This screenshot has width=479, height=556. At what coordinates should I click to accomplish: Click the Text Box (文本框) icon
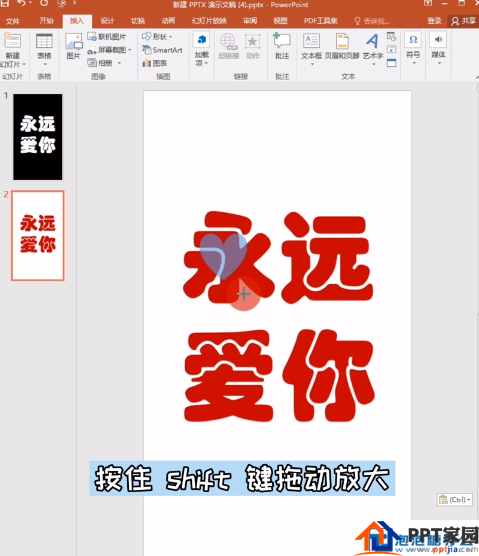click(311, 41)
